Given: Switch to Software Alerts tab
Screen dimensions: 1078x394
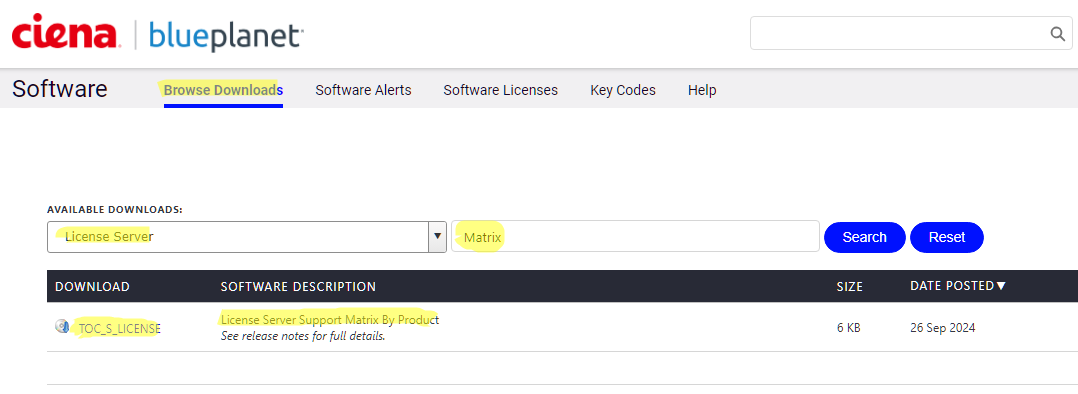Looking at the screenshot, I should 363,90.
